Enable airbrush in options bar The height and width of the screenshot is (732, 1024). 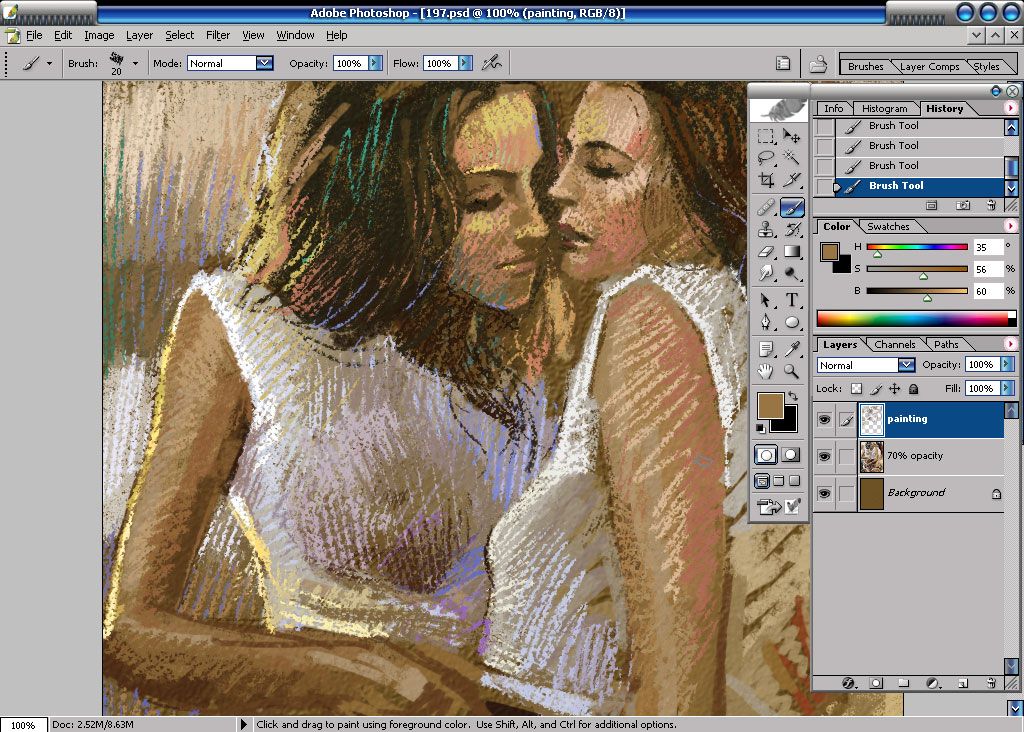tap(492, 63)
